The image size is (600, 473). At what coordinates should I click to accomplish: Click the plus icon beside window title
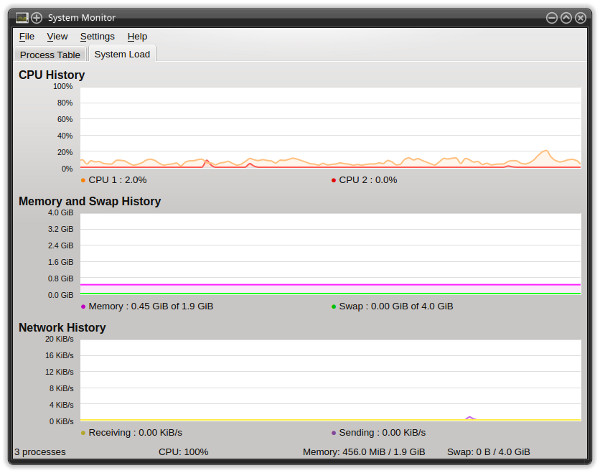(36, 18)
